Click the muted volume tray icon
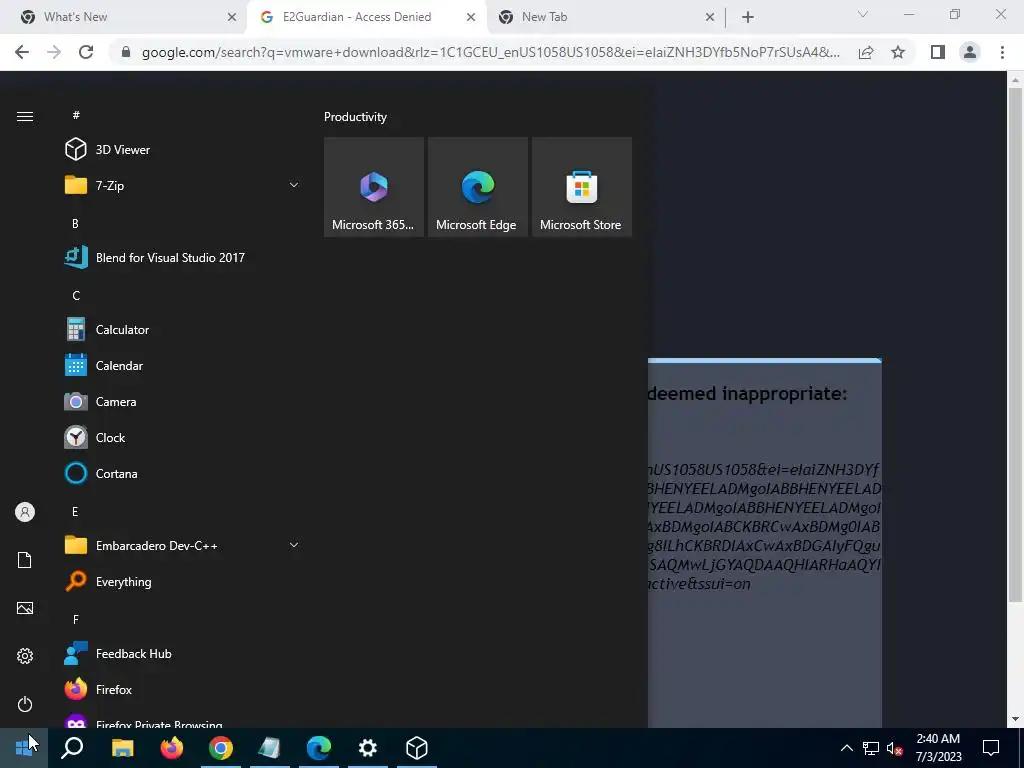1024x768 pixels. coord(894,748)
